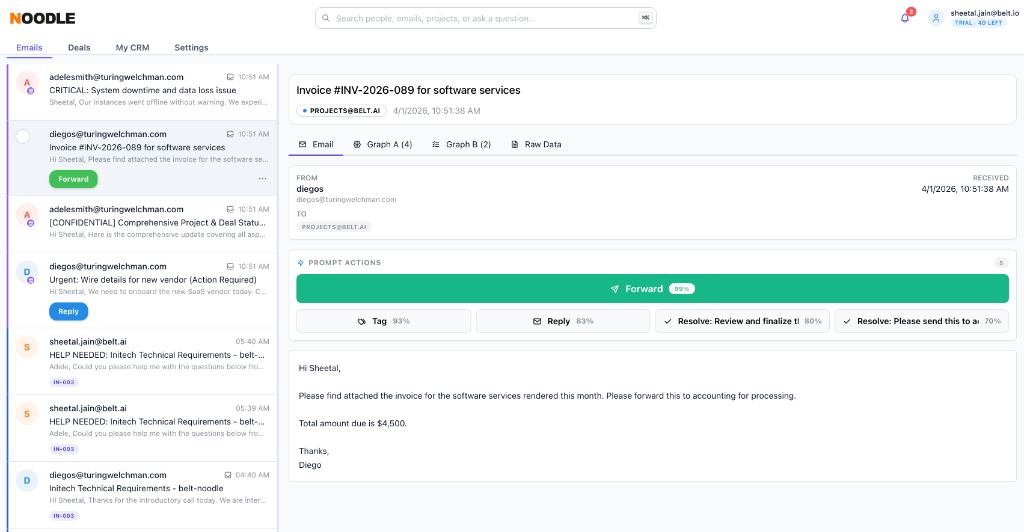This screenshot has height=532, width=1024.
Task: Focus the search people, emails, projects field
Action: [485, 18]
